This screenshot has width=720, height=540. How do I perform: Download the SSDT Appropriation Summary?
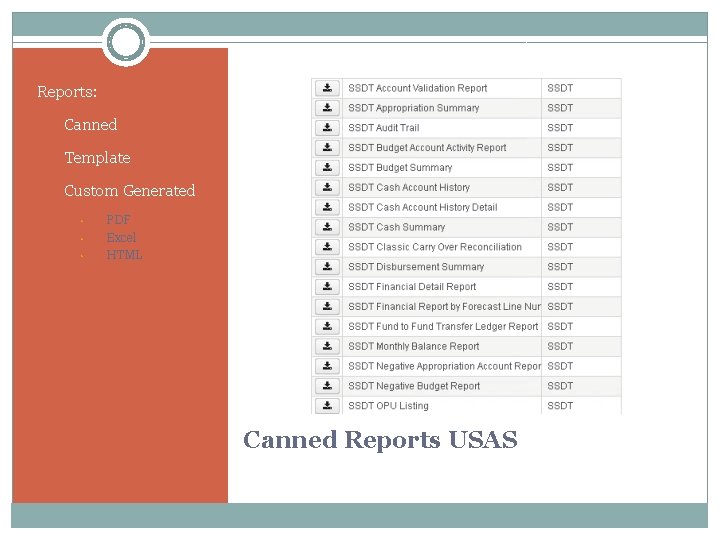327,108
